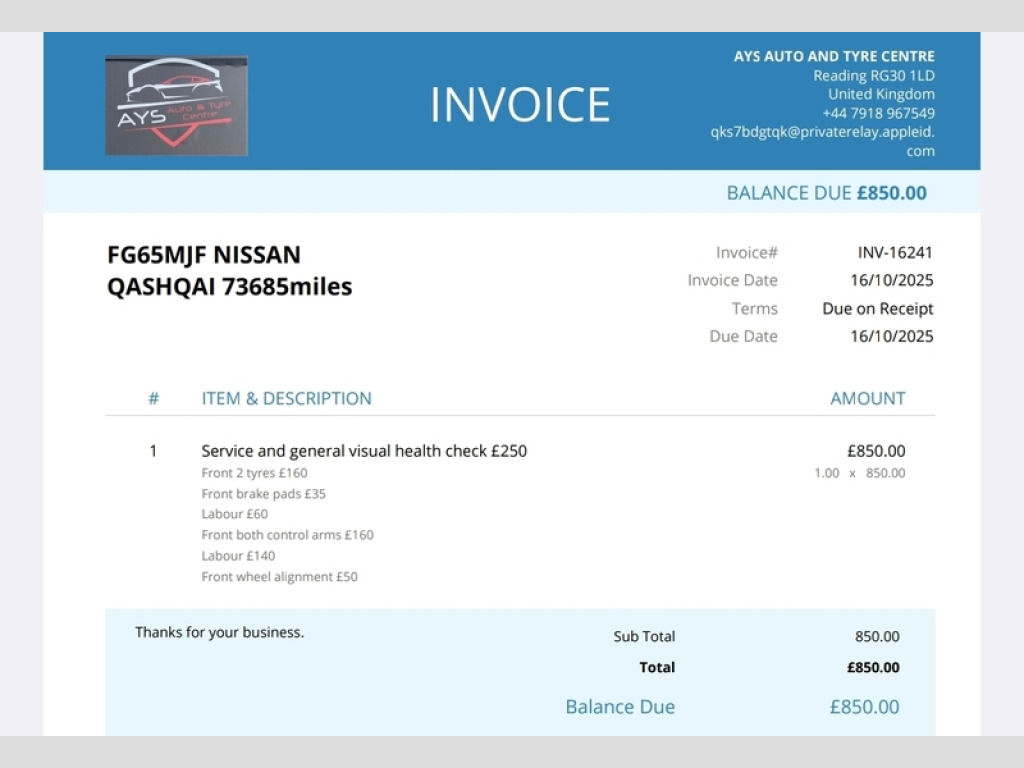
Task: Select the invoice number INV-16241
Action: [894, 253]
